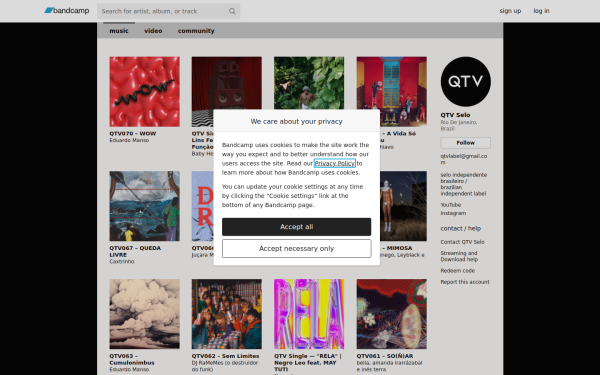Focus the artist, album, or track search field

pos(168,11)
